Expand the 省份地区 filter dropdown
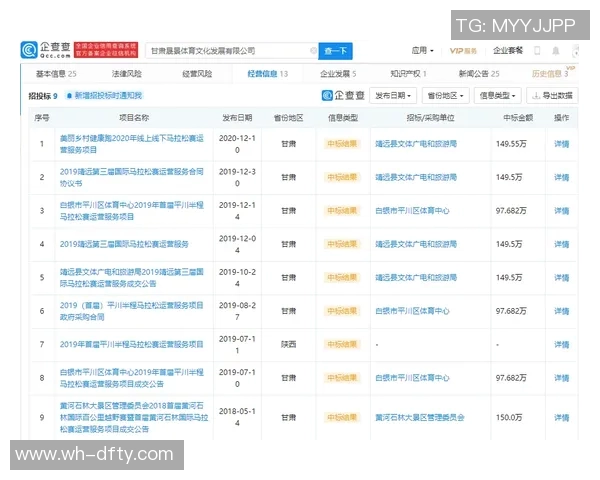600x480 pixels. tap(445, 95)
